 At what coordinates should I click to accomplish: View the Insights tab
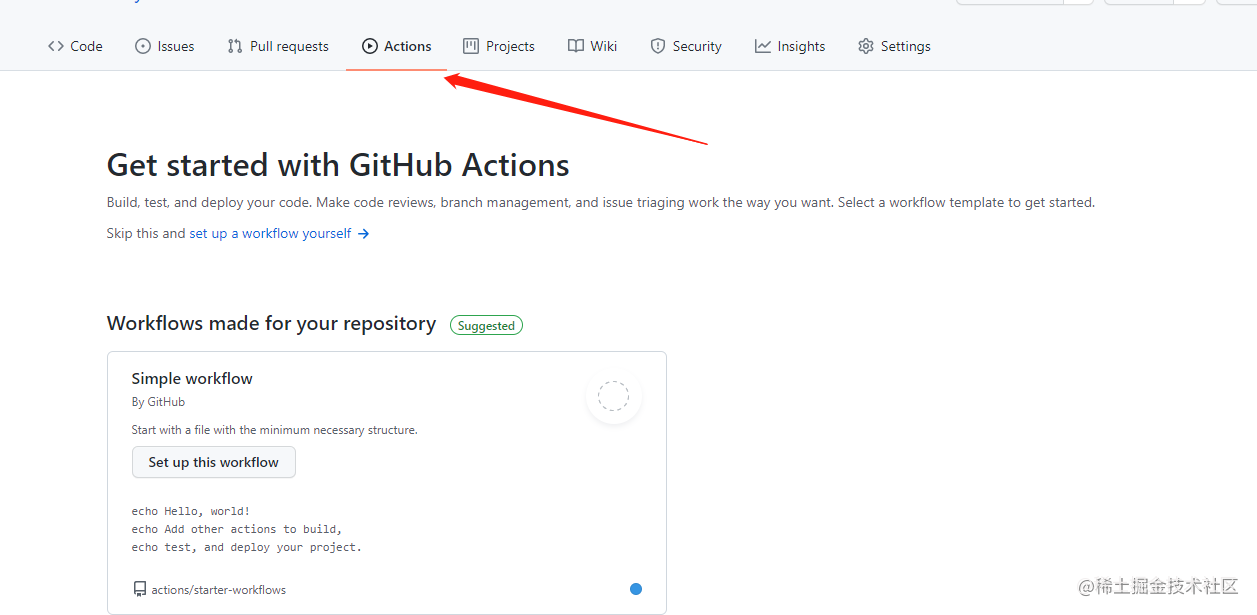point(790,46)
